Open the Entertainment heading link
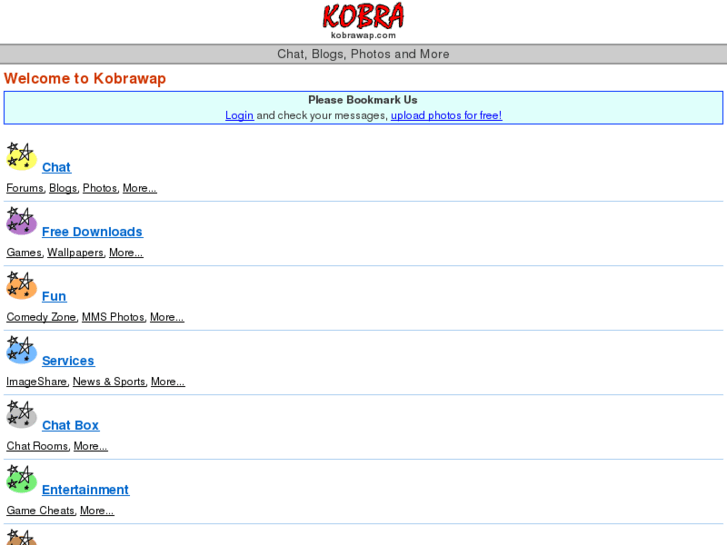The height and width of the screenshot is (545, 727). (x=85, y=490)
